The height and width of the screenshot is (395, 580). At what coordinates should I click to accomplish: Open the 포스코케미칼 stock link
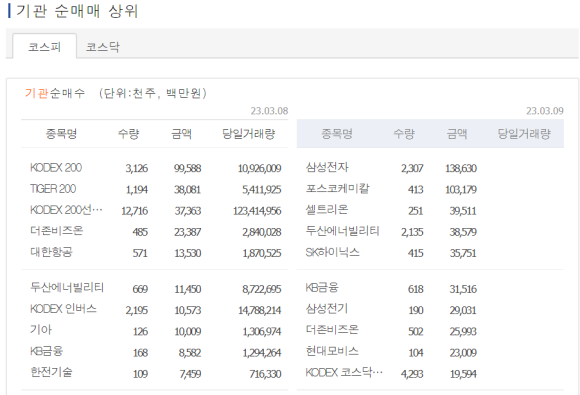tap(337, 189)
